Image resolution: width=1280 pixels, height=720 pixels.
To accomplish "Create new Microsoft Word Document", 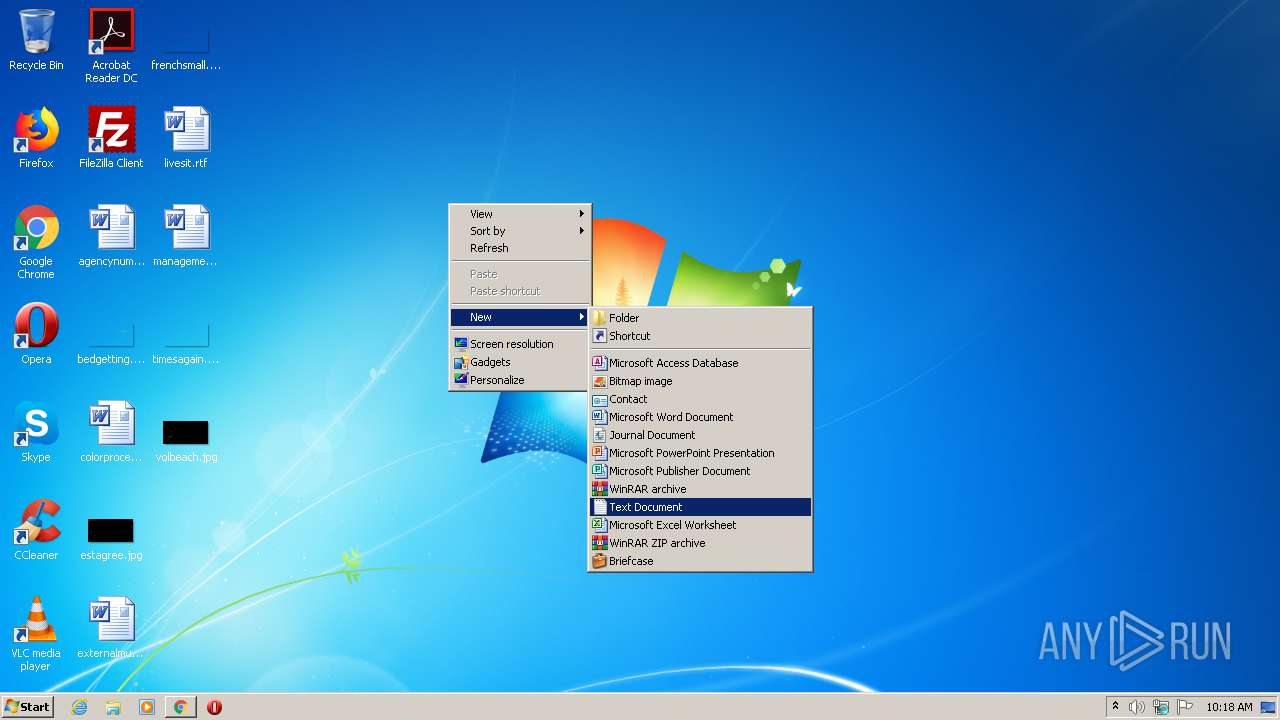I will tap(700, 417).
